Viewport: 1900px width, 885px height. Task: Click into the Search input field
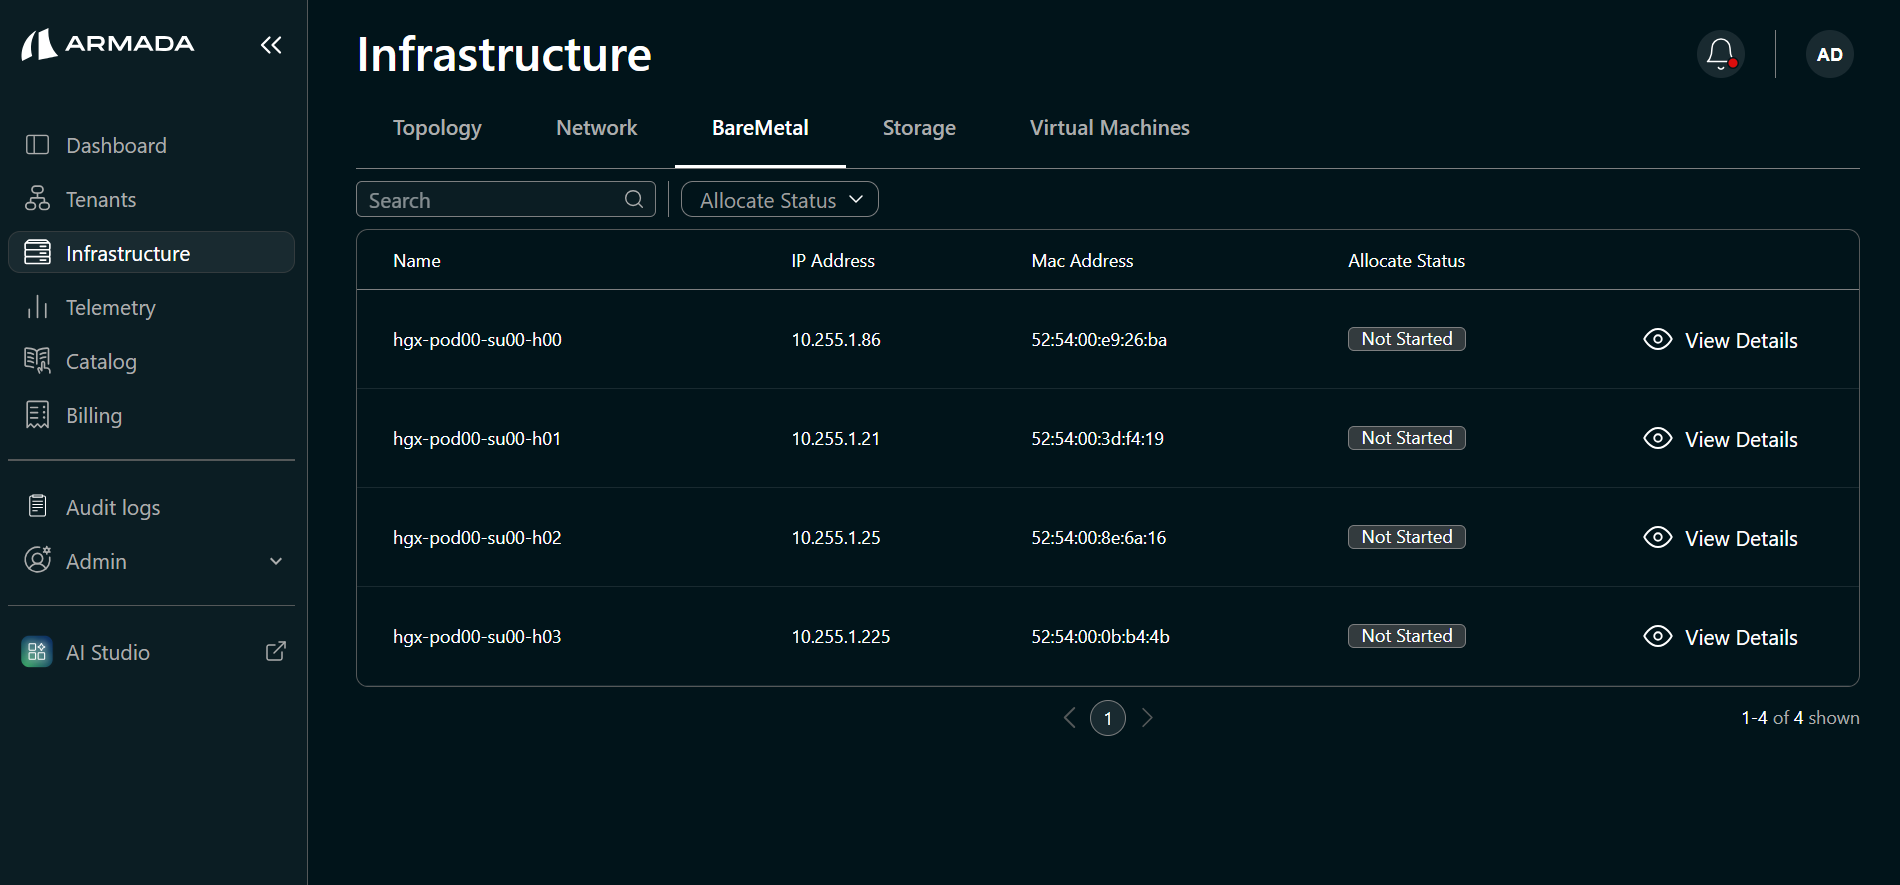coord(506,199)
